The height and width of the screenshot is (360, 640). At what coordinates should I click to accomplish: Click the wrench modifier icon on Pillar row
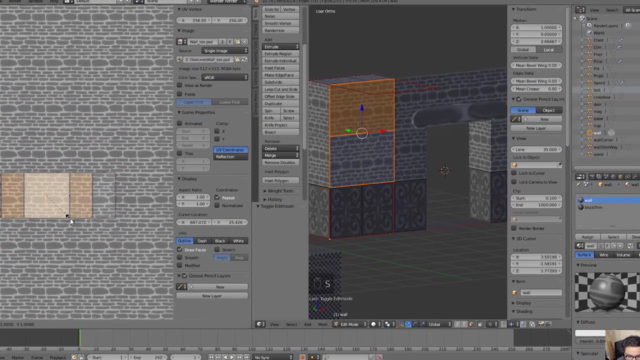click(620, 61)
